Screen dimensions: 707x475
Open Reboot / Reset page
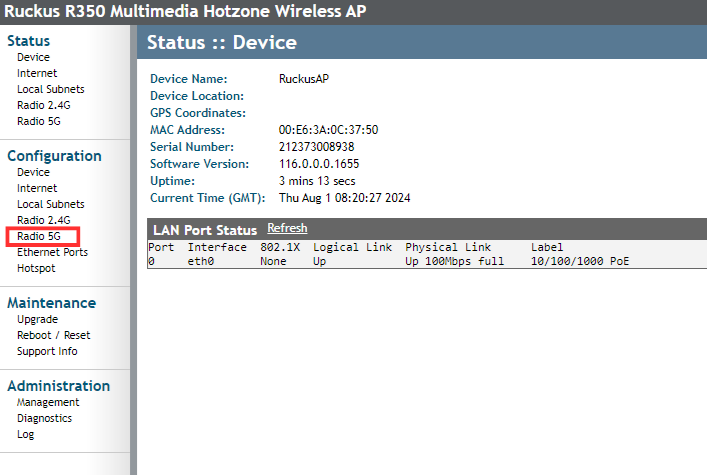[x=53, y=335]
